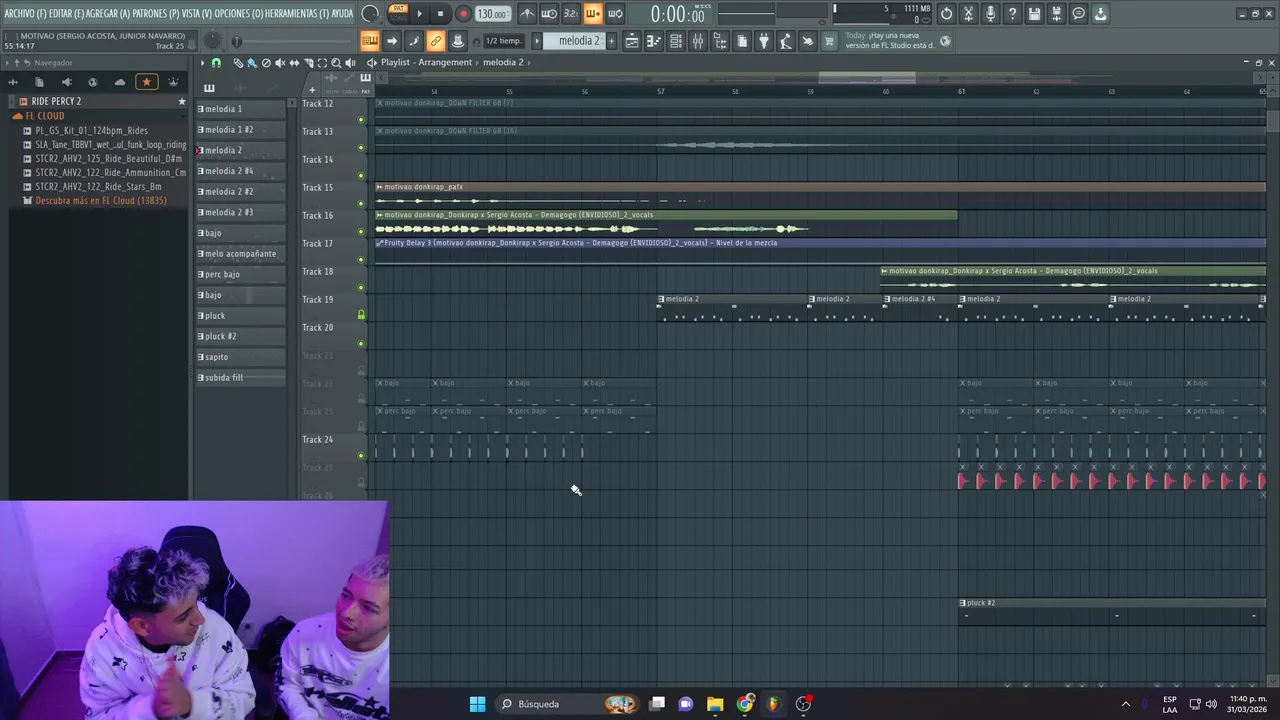1280x720 pixels.
Task: Add new pattern with plus button
Action: [612, 41]
